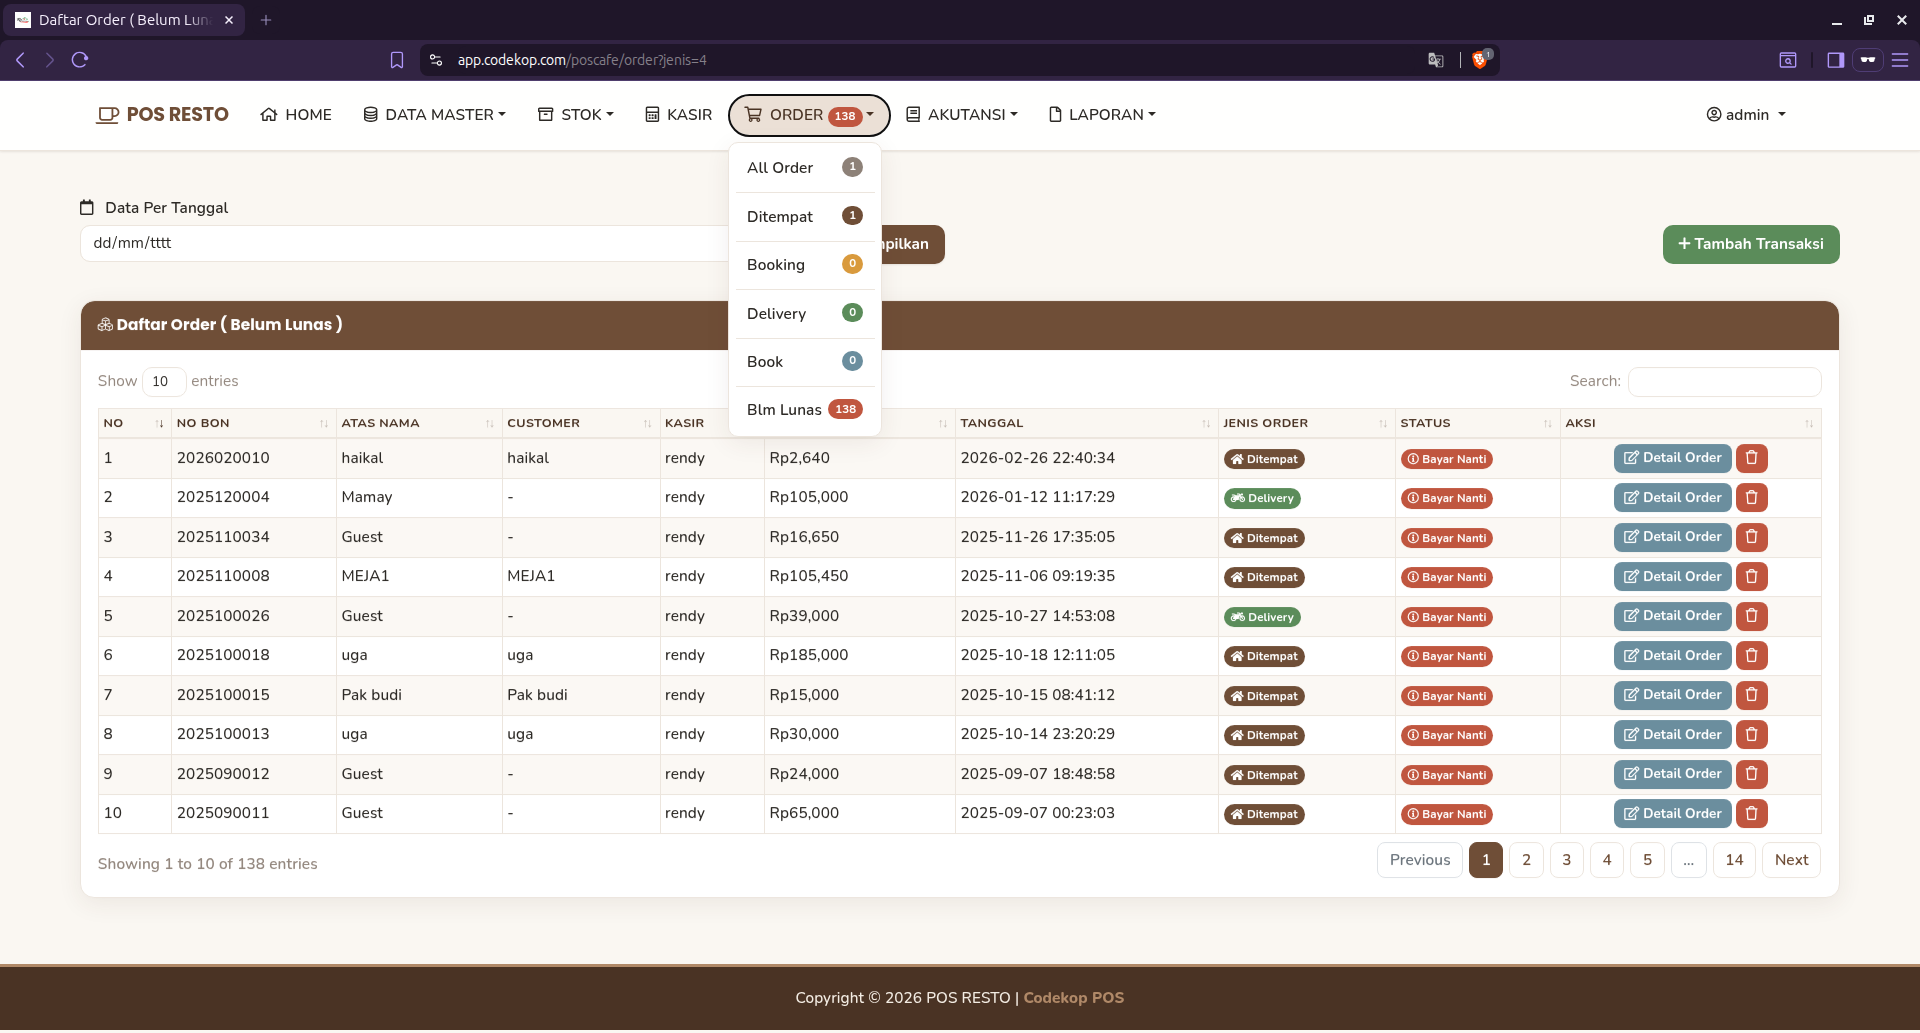Toggle the browser sidebar panel
The height and width of the screenshot is (1033, 1920).
(x=1835, y=60)
